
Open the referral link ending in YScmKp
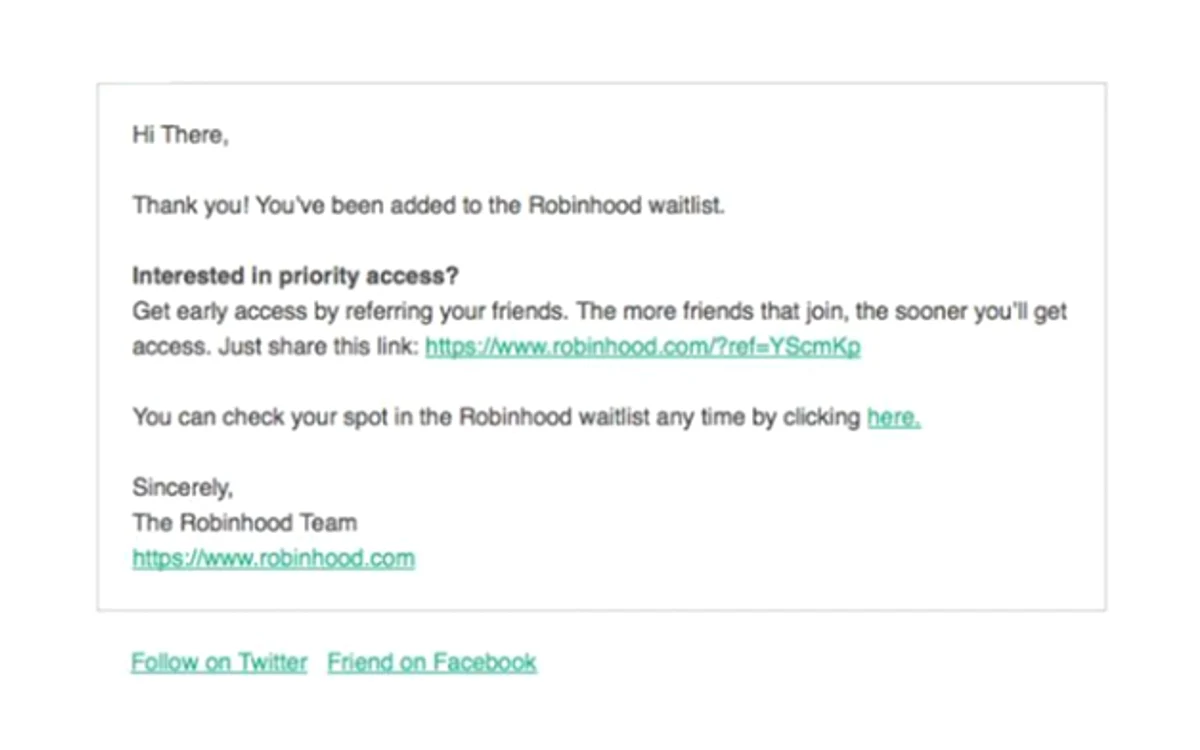643,347
